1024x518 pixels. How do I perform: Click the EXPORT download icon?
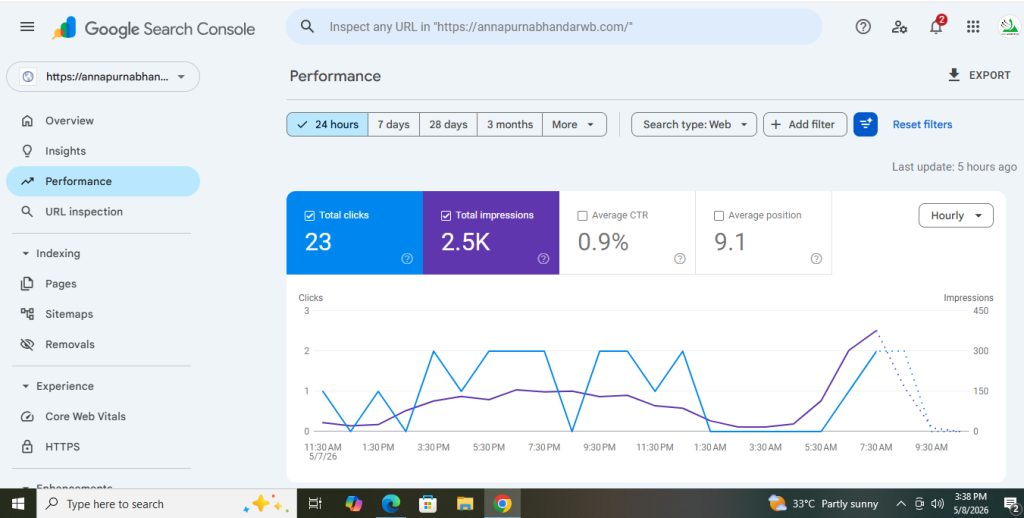point(954,75)
